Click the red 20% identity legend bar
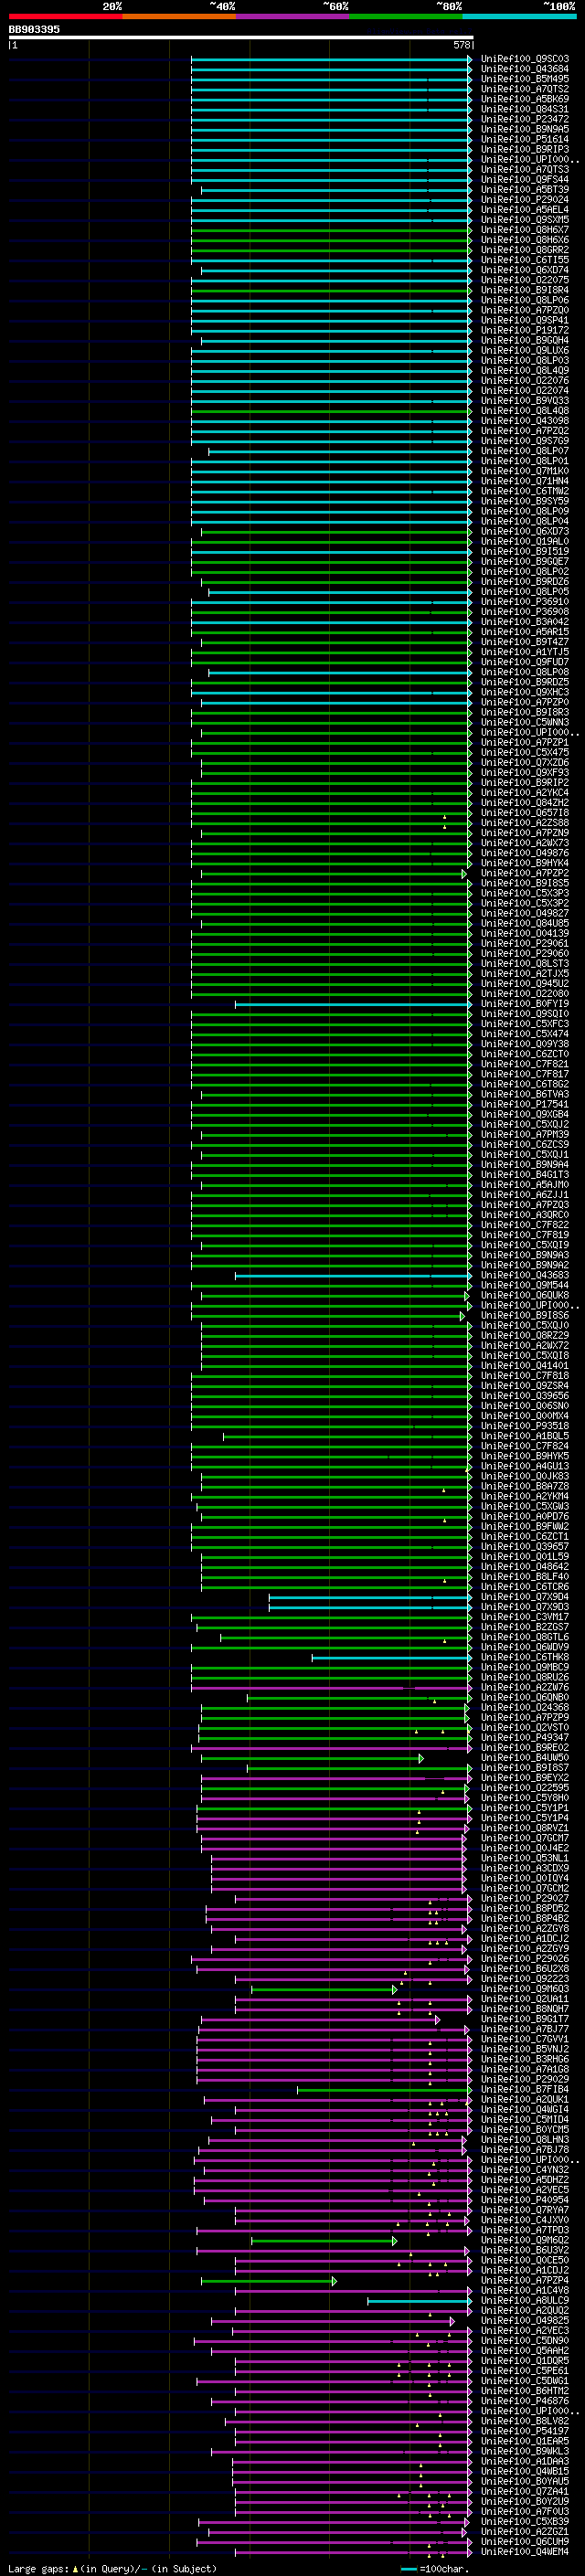The height and width of the screenshot is (2576, 585). pos(65,16)
